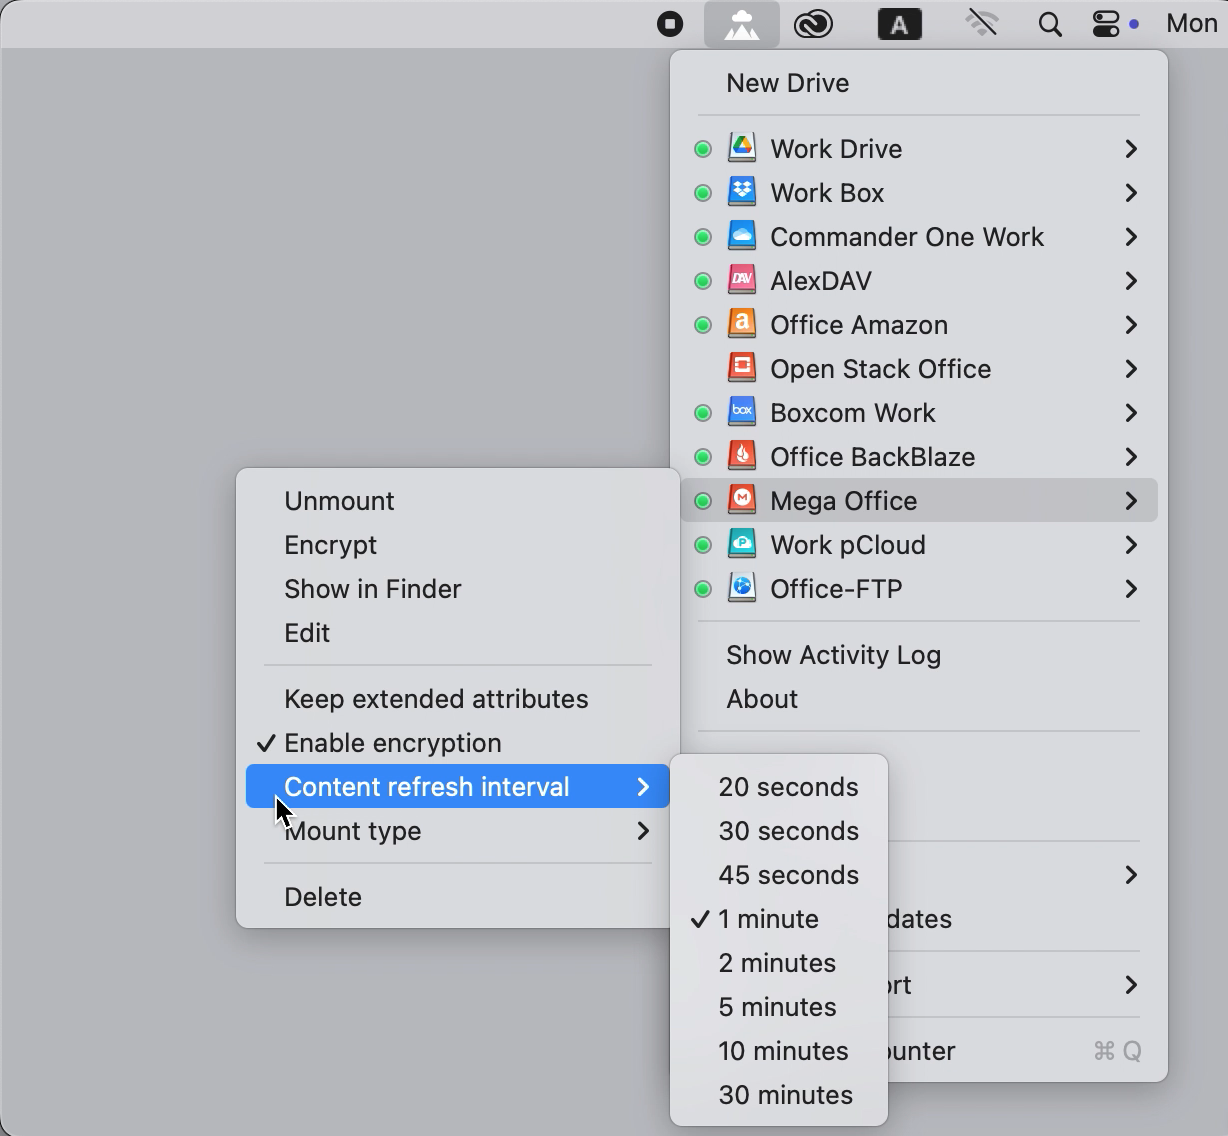Choose Edit for Mega Office
This screenshot has width=1228, height=1136.
click(458, 633)
